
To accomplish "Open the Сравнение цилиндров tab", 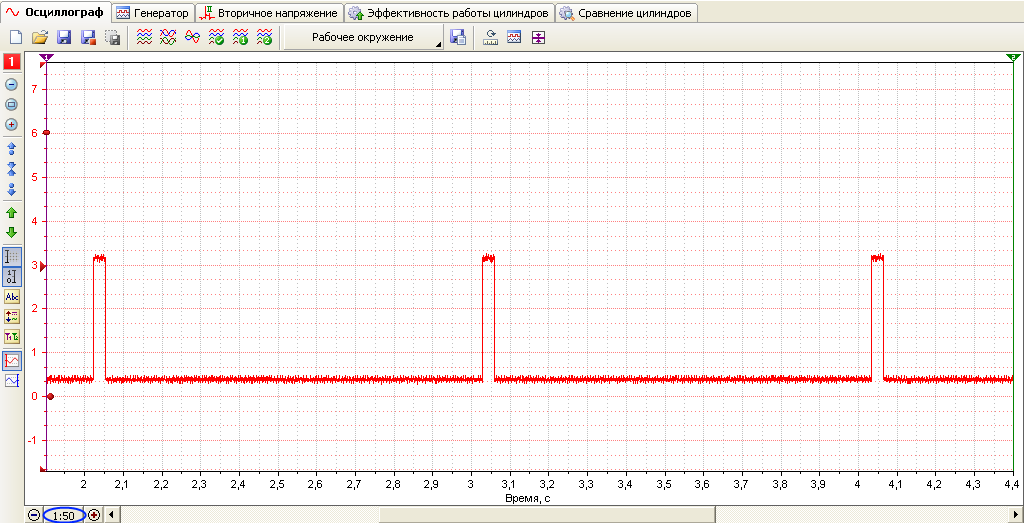I will coord(626,13).
